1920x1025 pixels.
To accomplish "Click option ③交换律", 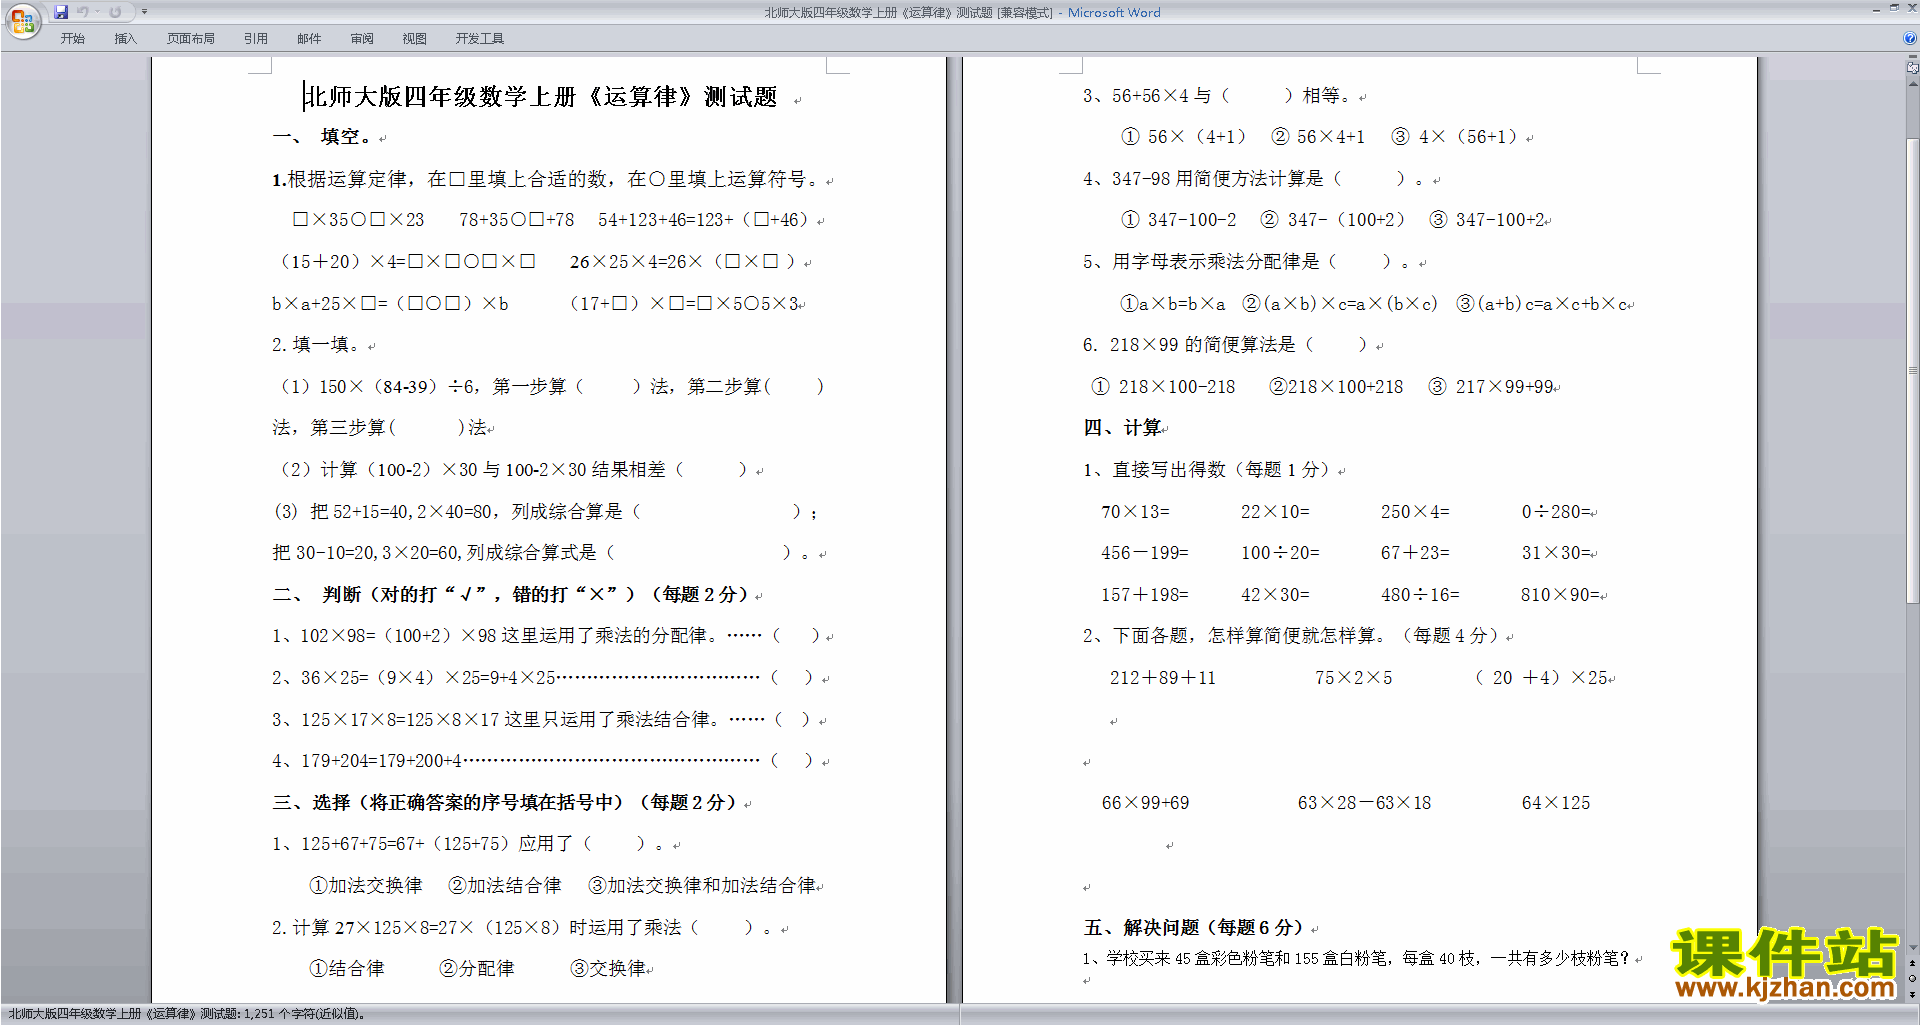I will [x=608, y=969].
